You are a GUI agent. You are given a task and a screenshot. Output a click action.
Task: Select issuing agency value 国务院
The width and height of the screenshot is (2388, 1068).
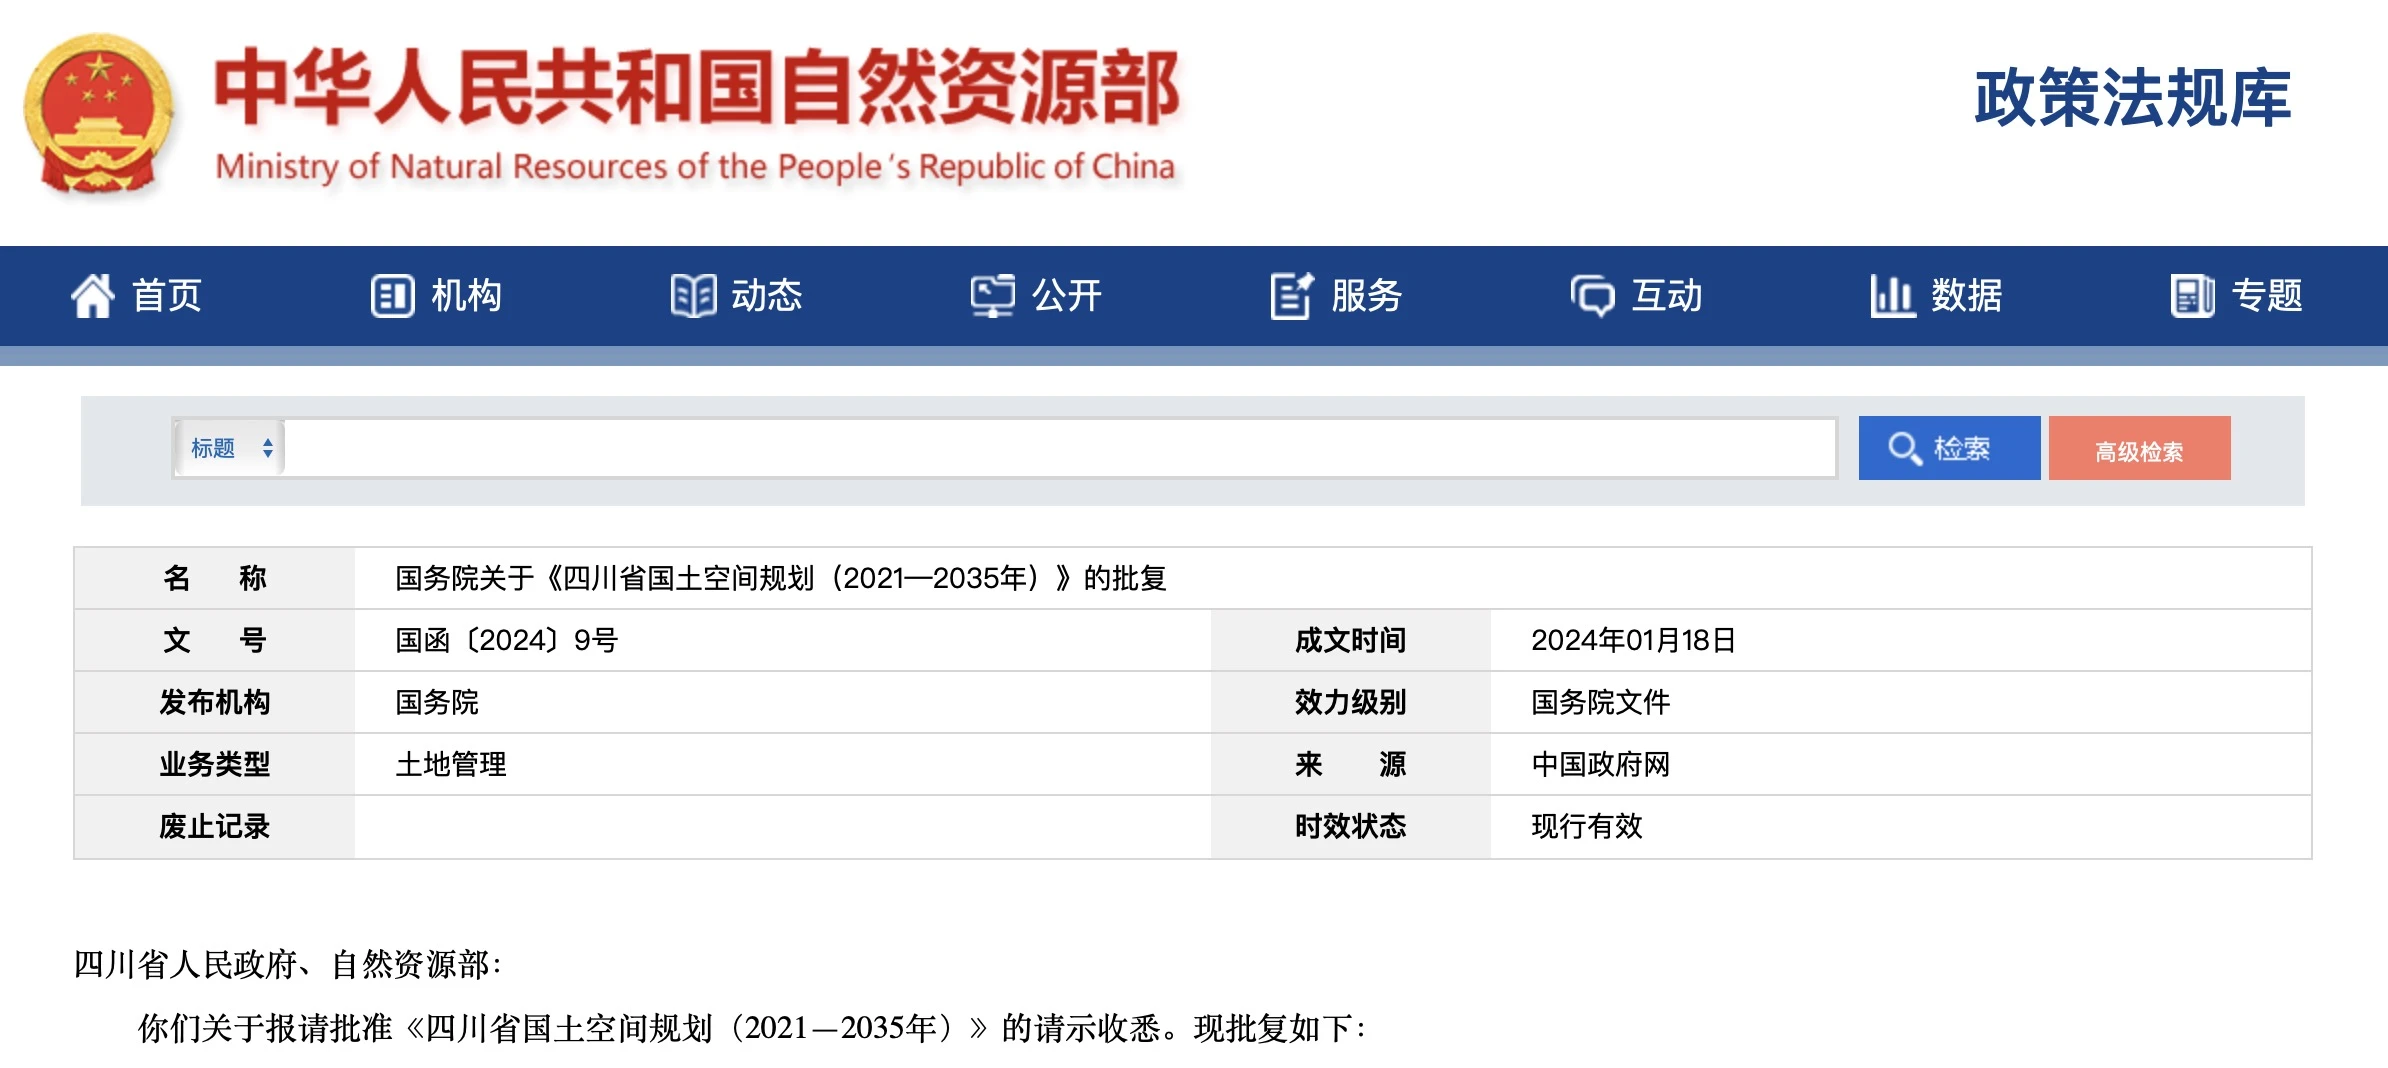[436, 702]
